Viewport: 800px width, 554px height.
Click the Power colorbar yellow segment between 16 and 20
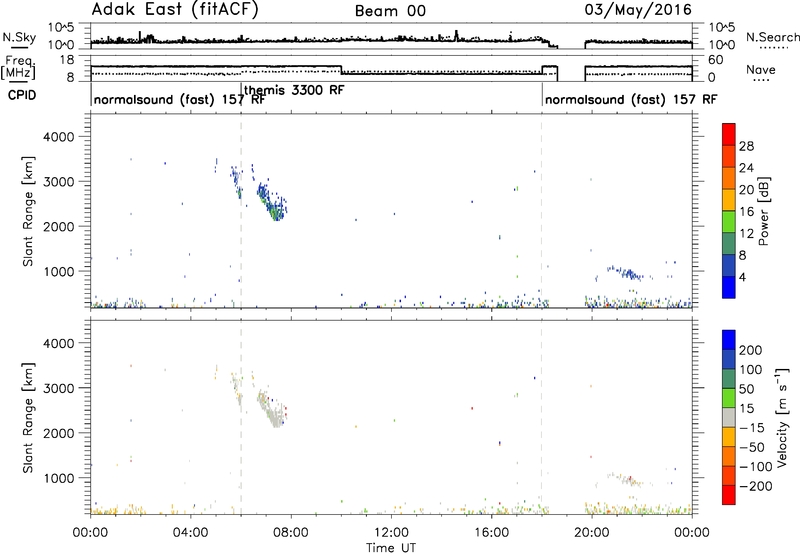(729, 200)
